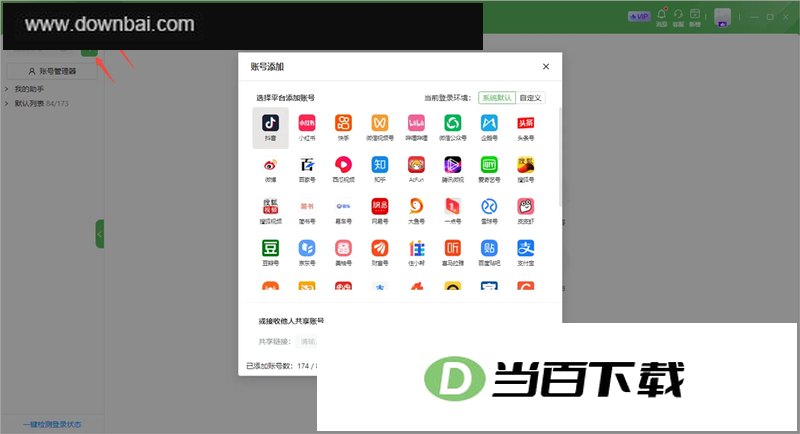Select the 网易号 red icon
The width and height of the screenshot is (800, 434).
point(380,207)
